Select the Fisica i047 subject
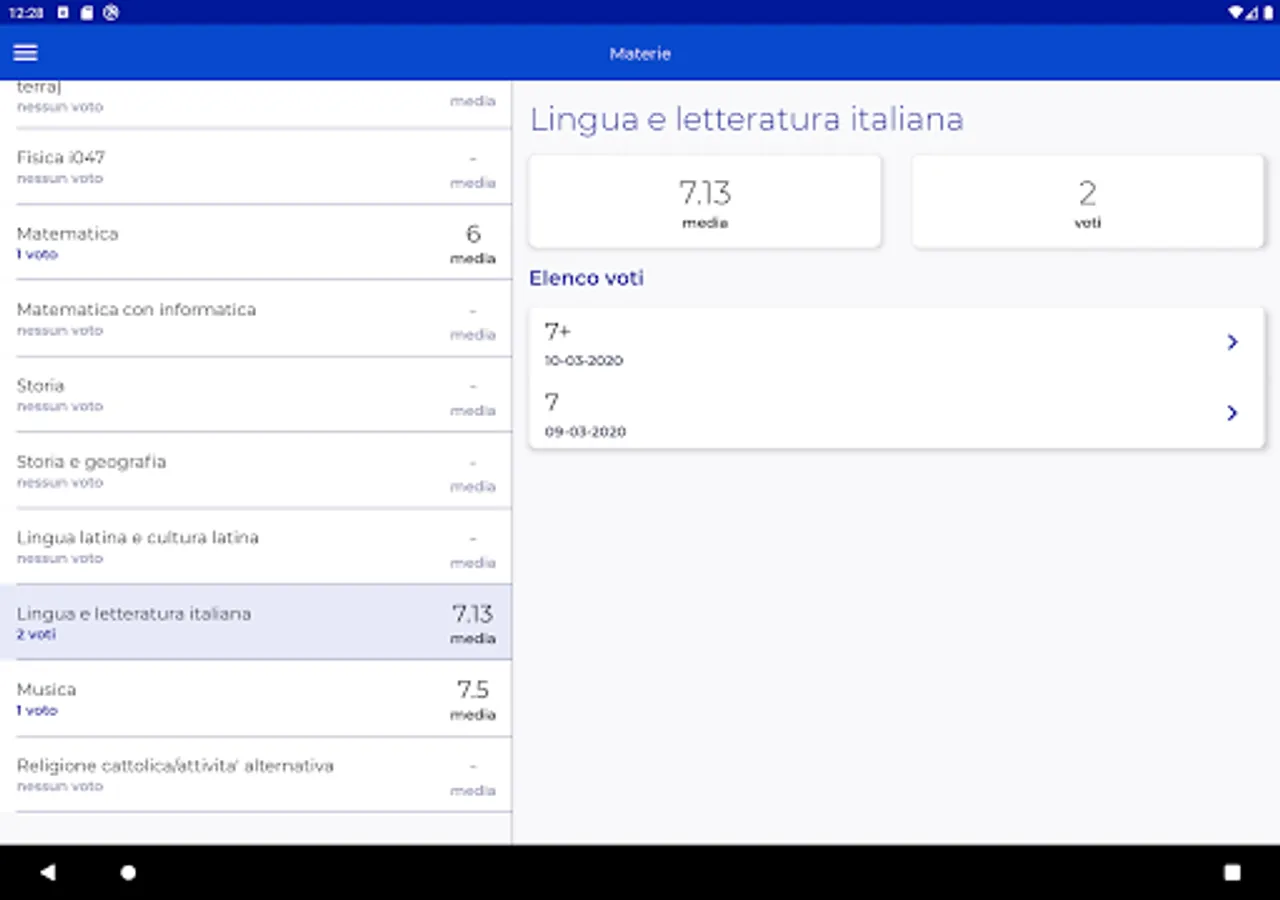 [255, 167]
